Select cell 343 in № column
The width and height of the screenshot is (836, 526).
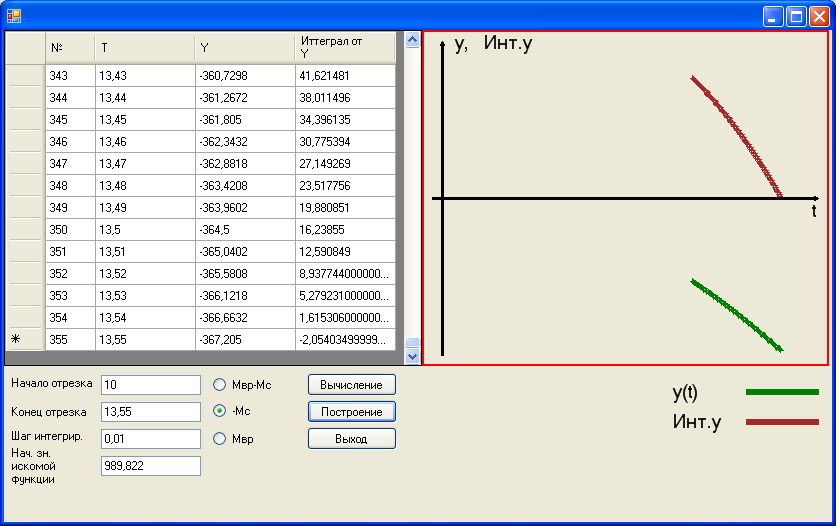coord(70,76)
